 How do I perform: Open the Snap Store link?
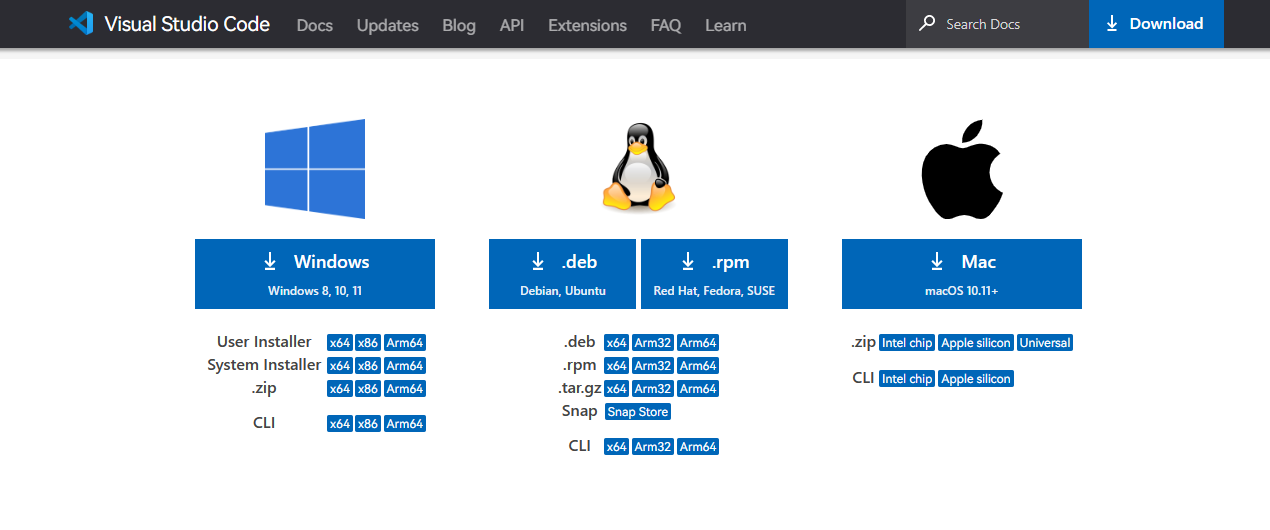(x=638, y=412)
